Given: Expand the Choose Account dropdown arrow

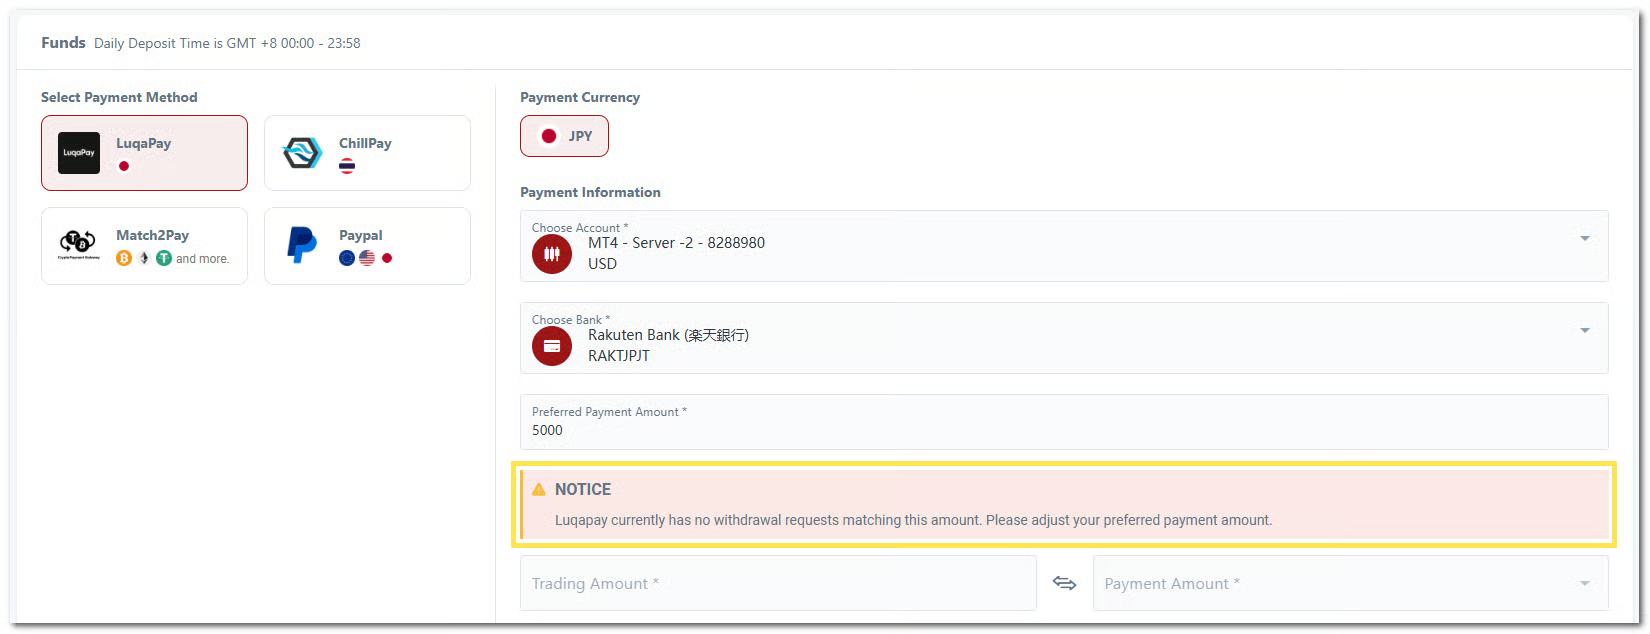Looking at the screenshot, I should (1584, 238).
